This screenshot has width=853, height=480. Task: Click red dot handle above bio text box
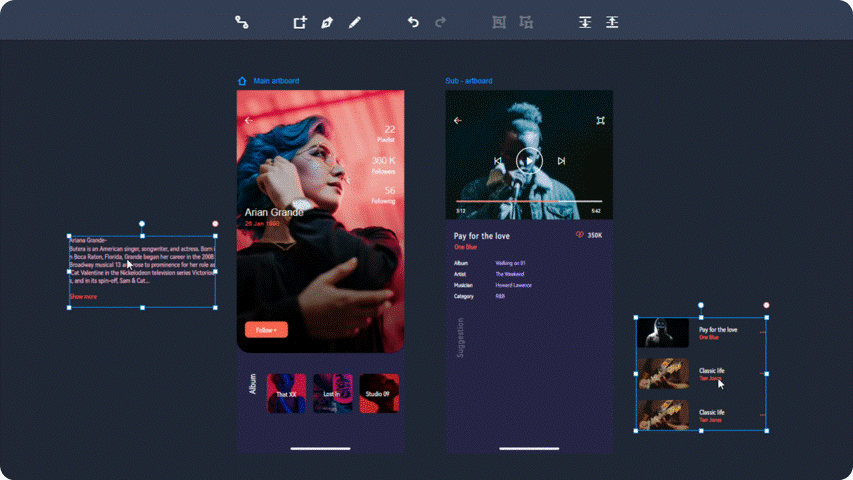215,224
